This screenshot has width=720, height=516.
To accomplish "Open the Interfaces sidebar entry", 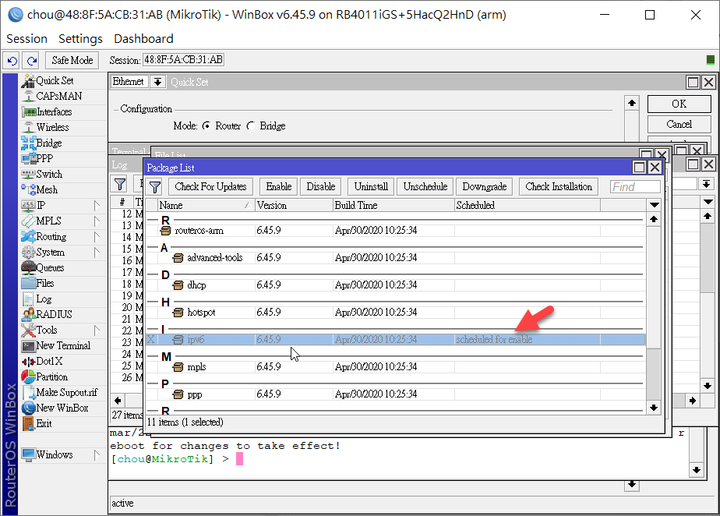I will pyautogui.click(x=54, y=112).
